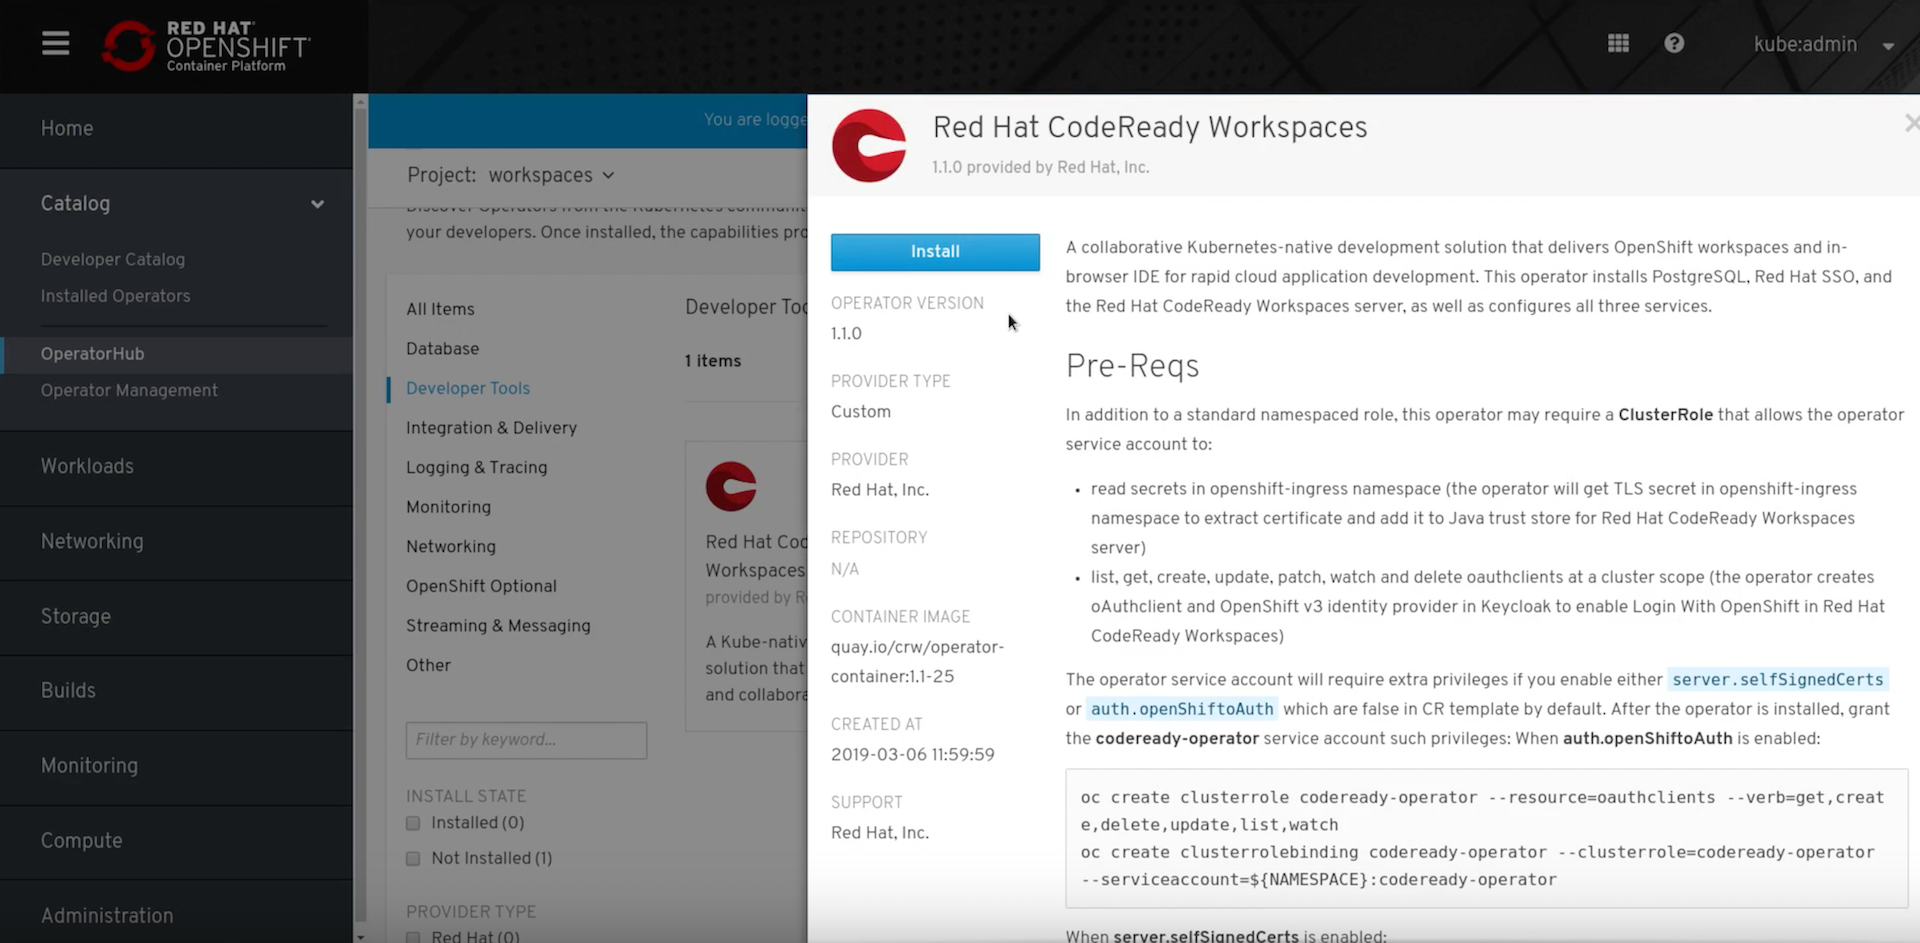Check the Not Installed (1) filter
The width and height of the screenshot is (1920, 943).
click(413, 858)
